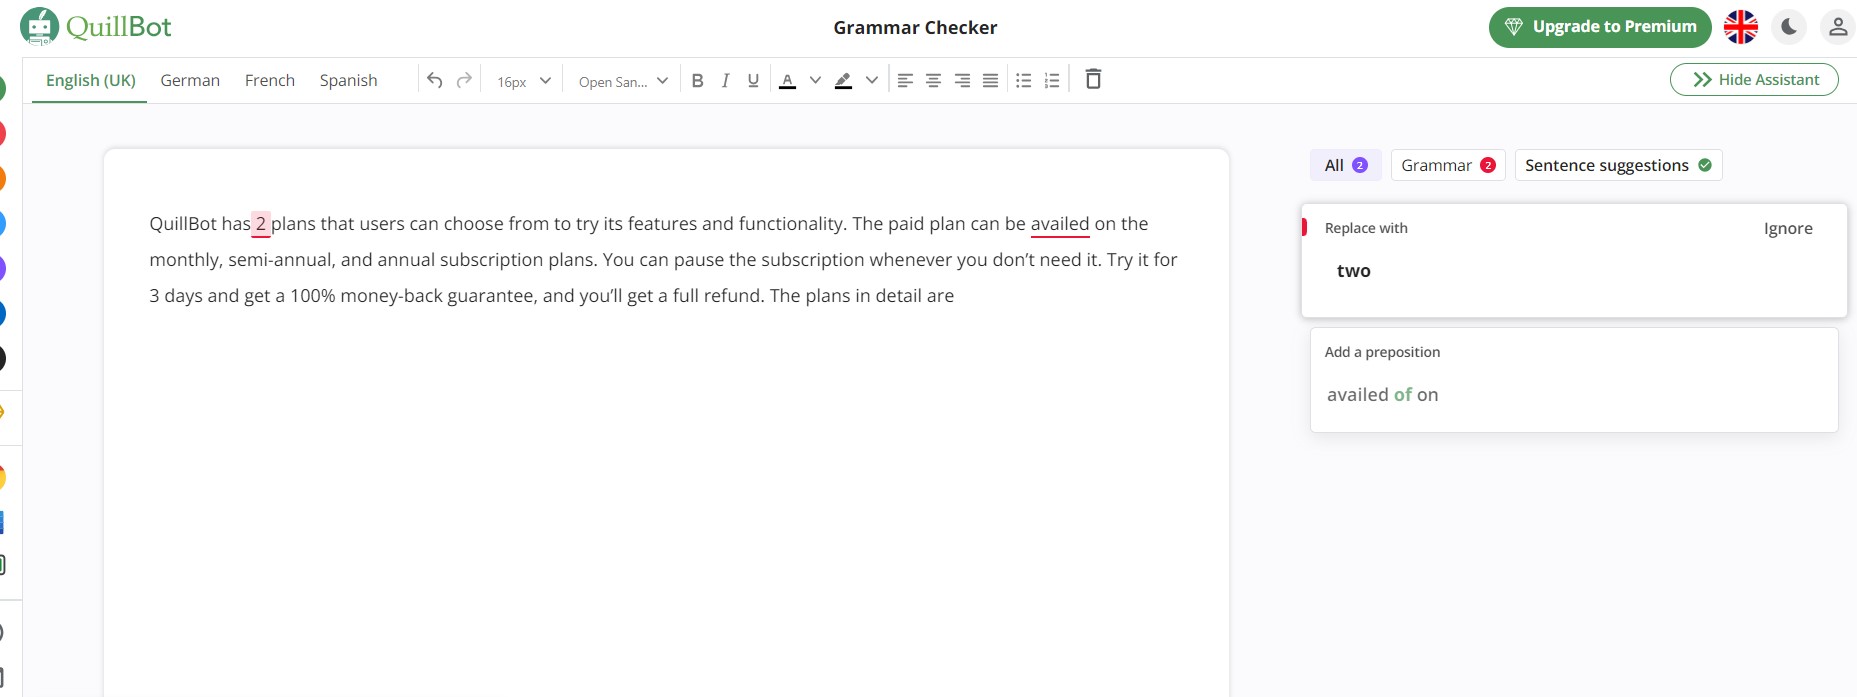The width and height of the screenshot is (1857, 697).
Task: Expand the highlight colour dropdown arrow
Action: [x=872, y=80]
